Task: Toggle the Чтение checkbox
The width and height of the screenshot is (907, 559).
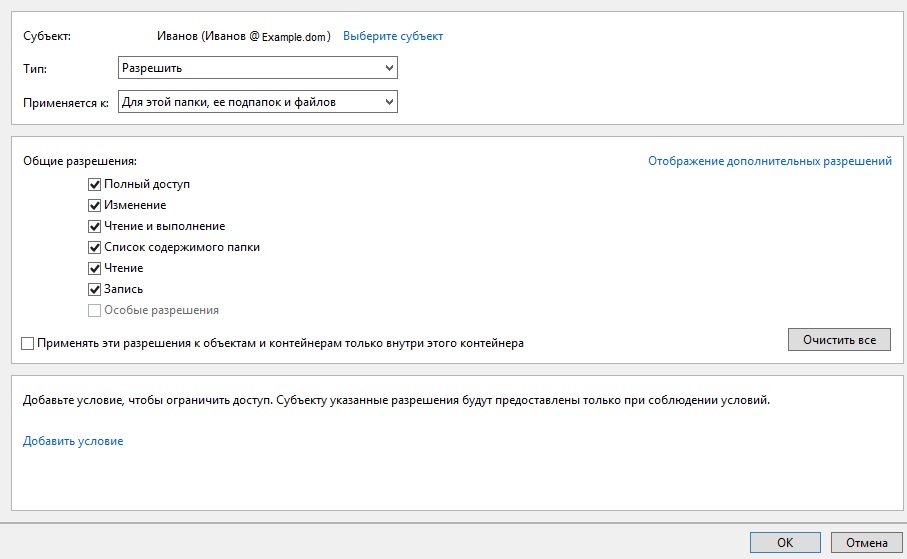Action: (95, 268)
